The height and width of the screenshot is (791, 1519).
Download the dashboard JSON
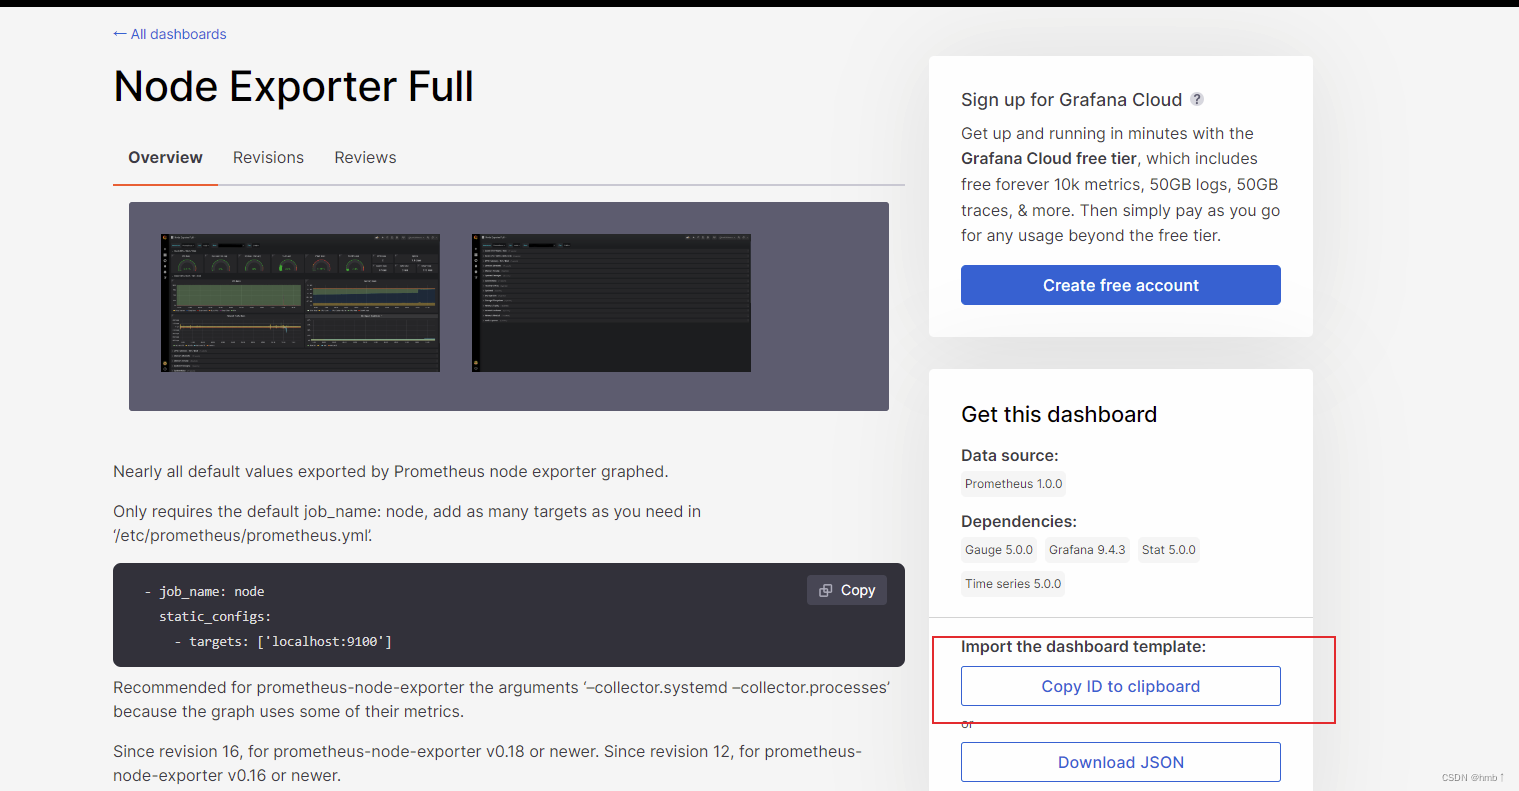click(x=1121, y=762)
